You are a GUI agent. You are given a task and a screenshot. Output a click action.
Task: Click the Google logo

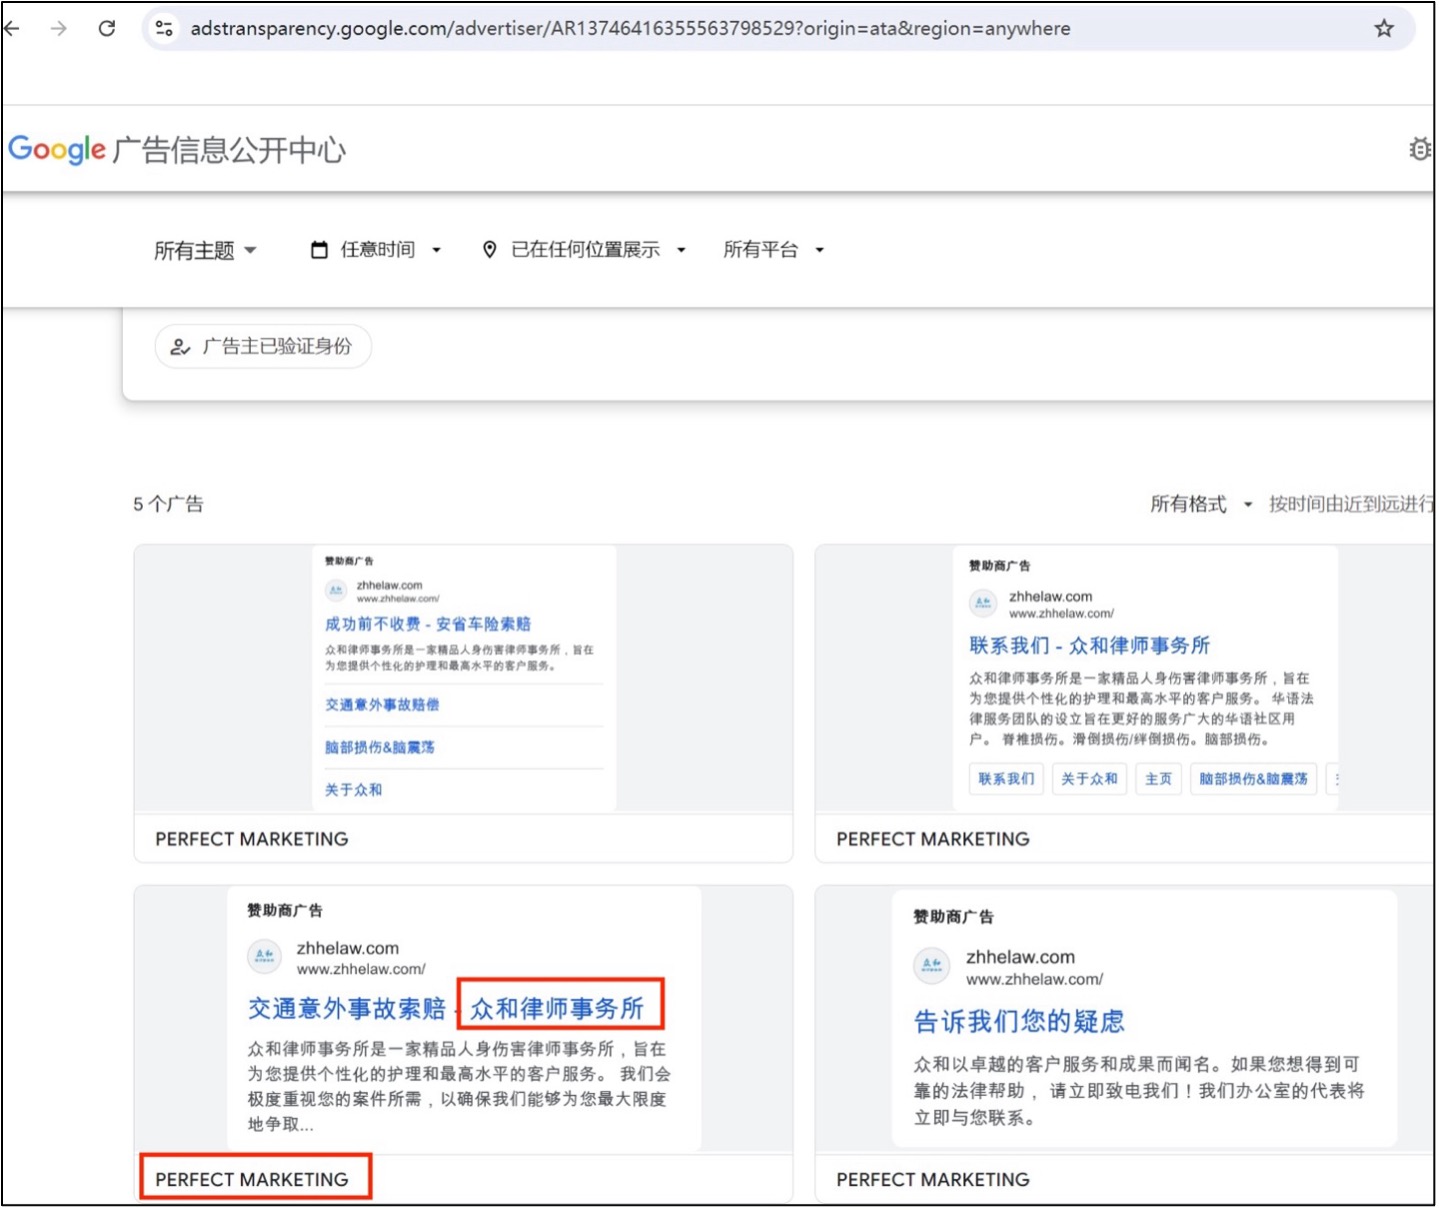coord(57,150)
